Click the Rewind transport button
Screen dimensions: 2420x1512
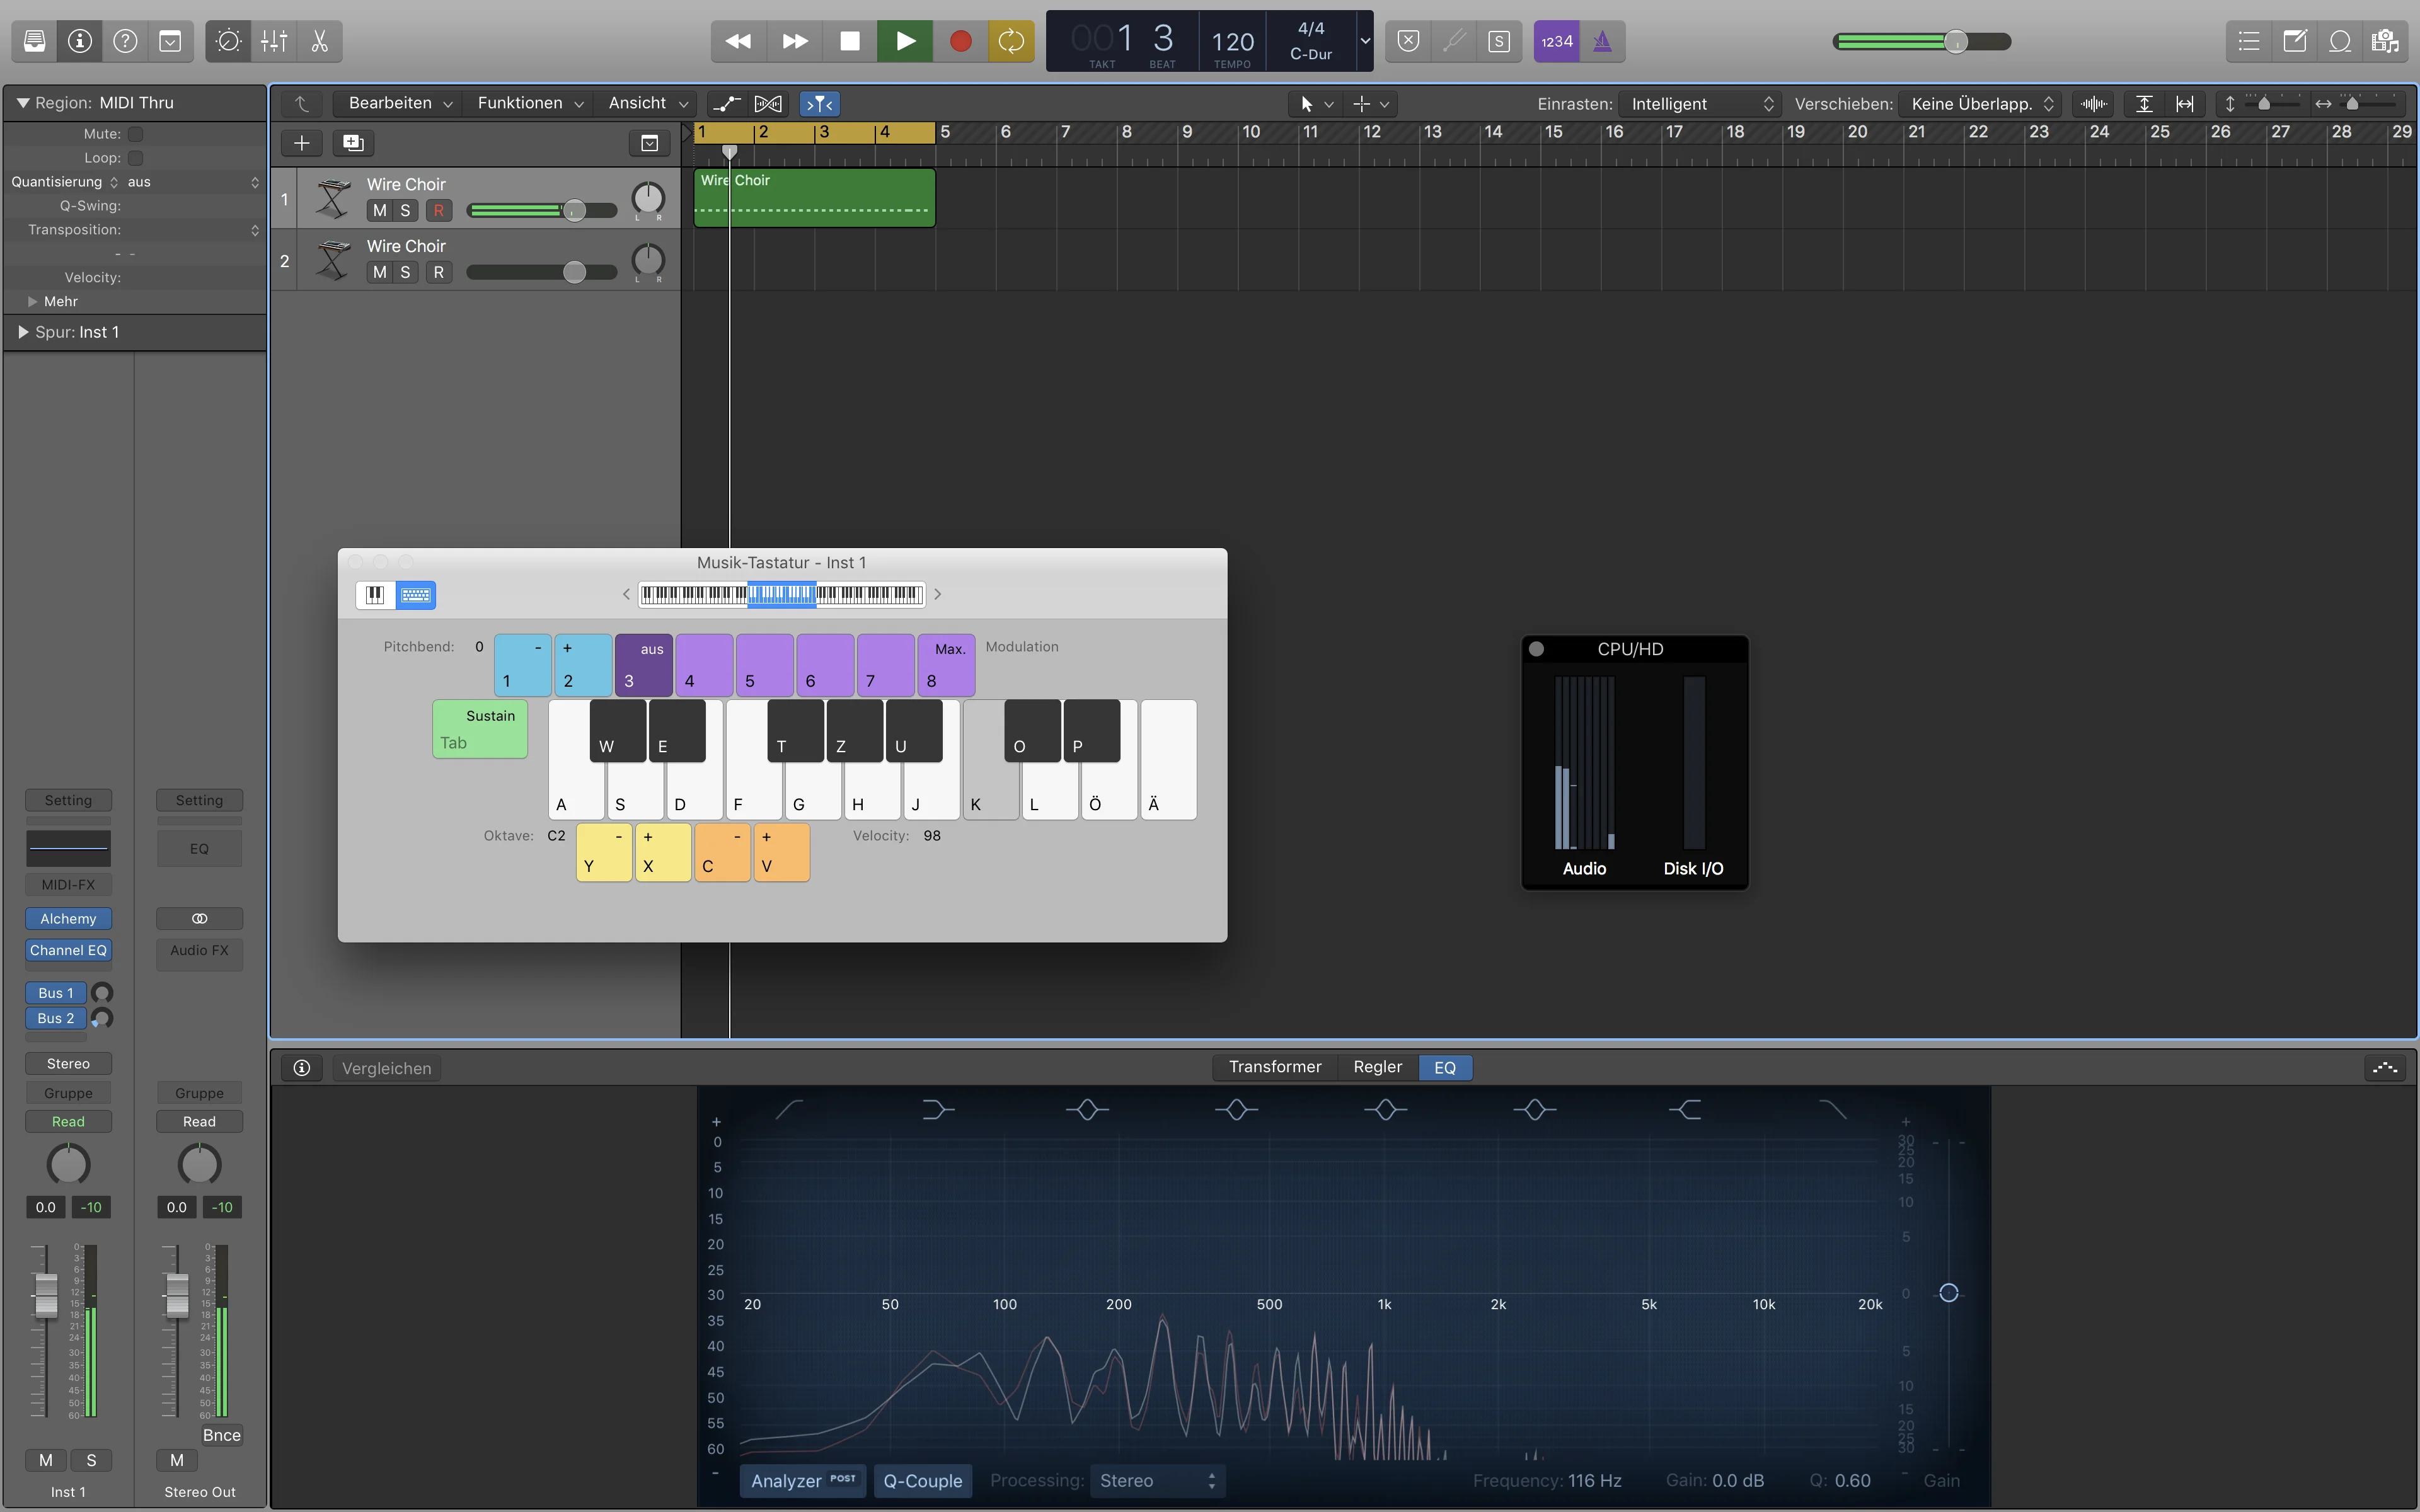click(x=738, y=41)
